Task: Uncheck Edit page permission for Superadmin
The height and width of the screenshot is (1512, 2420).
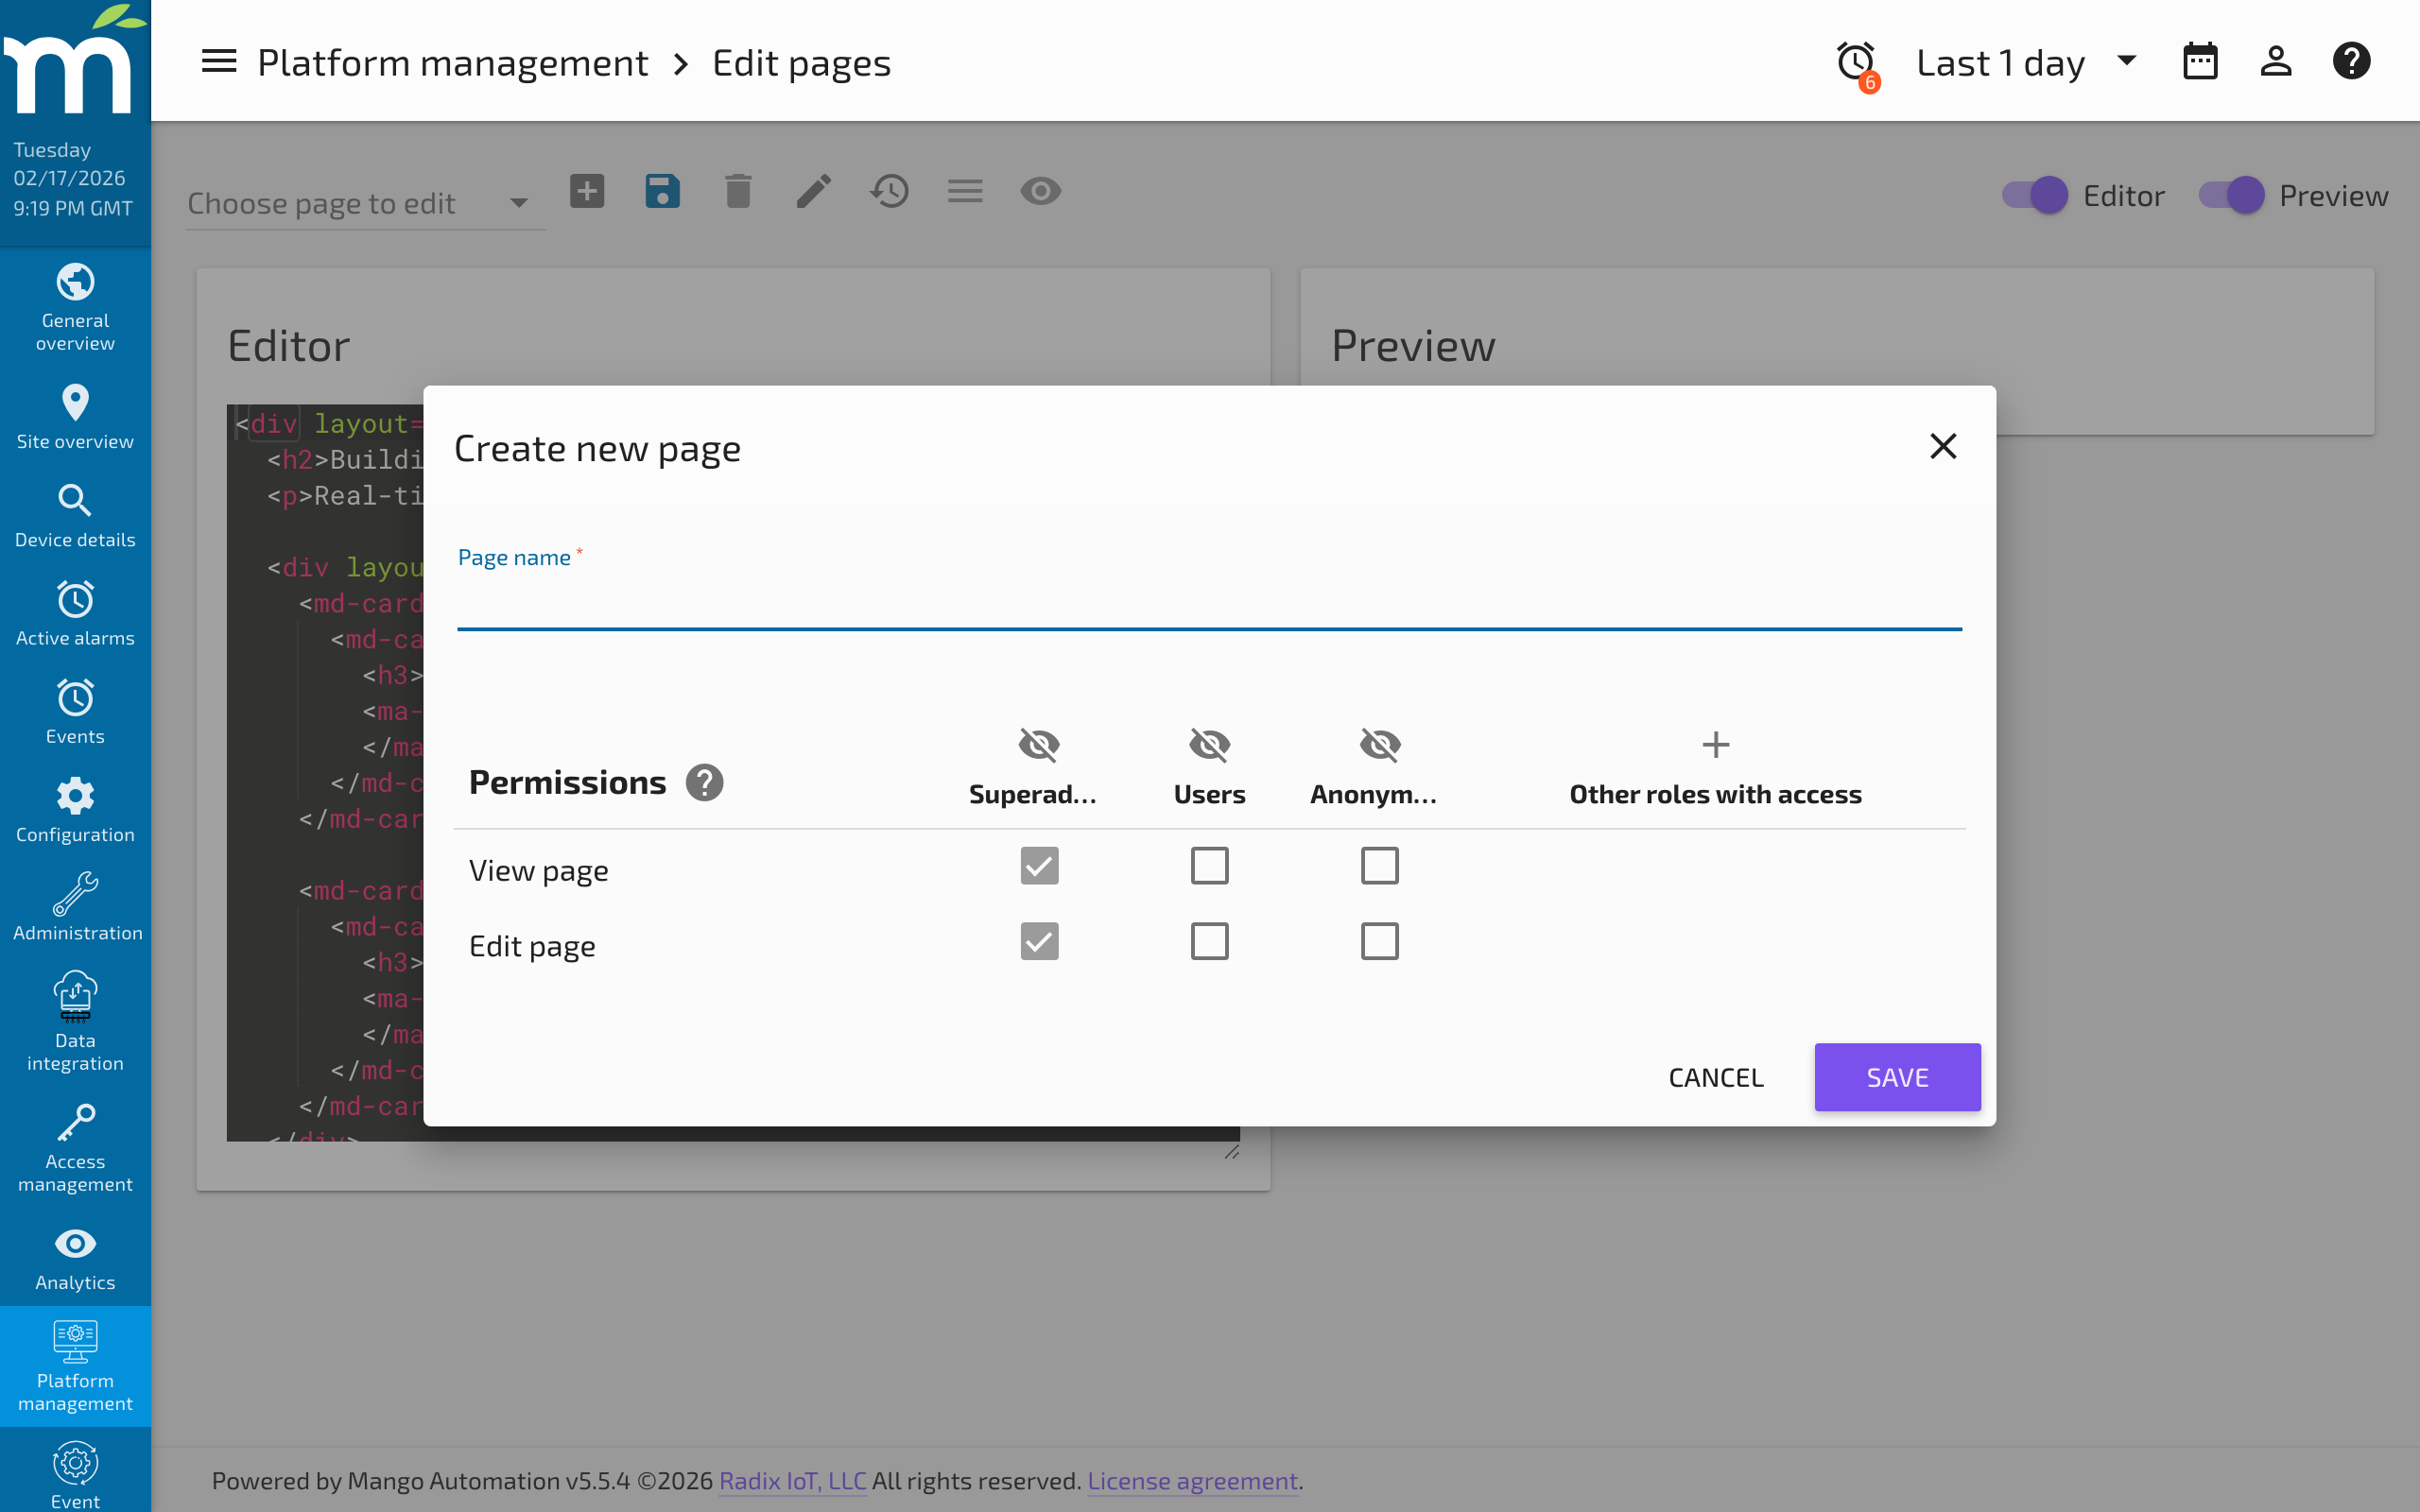Action: point(1038,940)
